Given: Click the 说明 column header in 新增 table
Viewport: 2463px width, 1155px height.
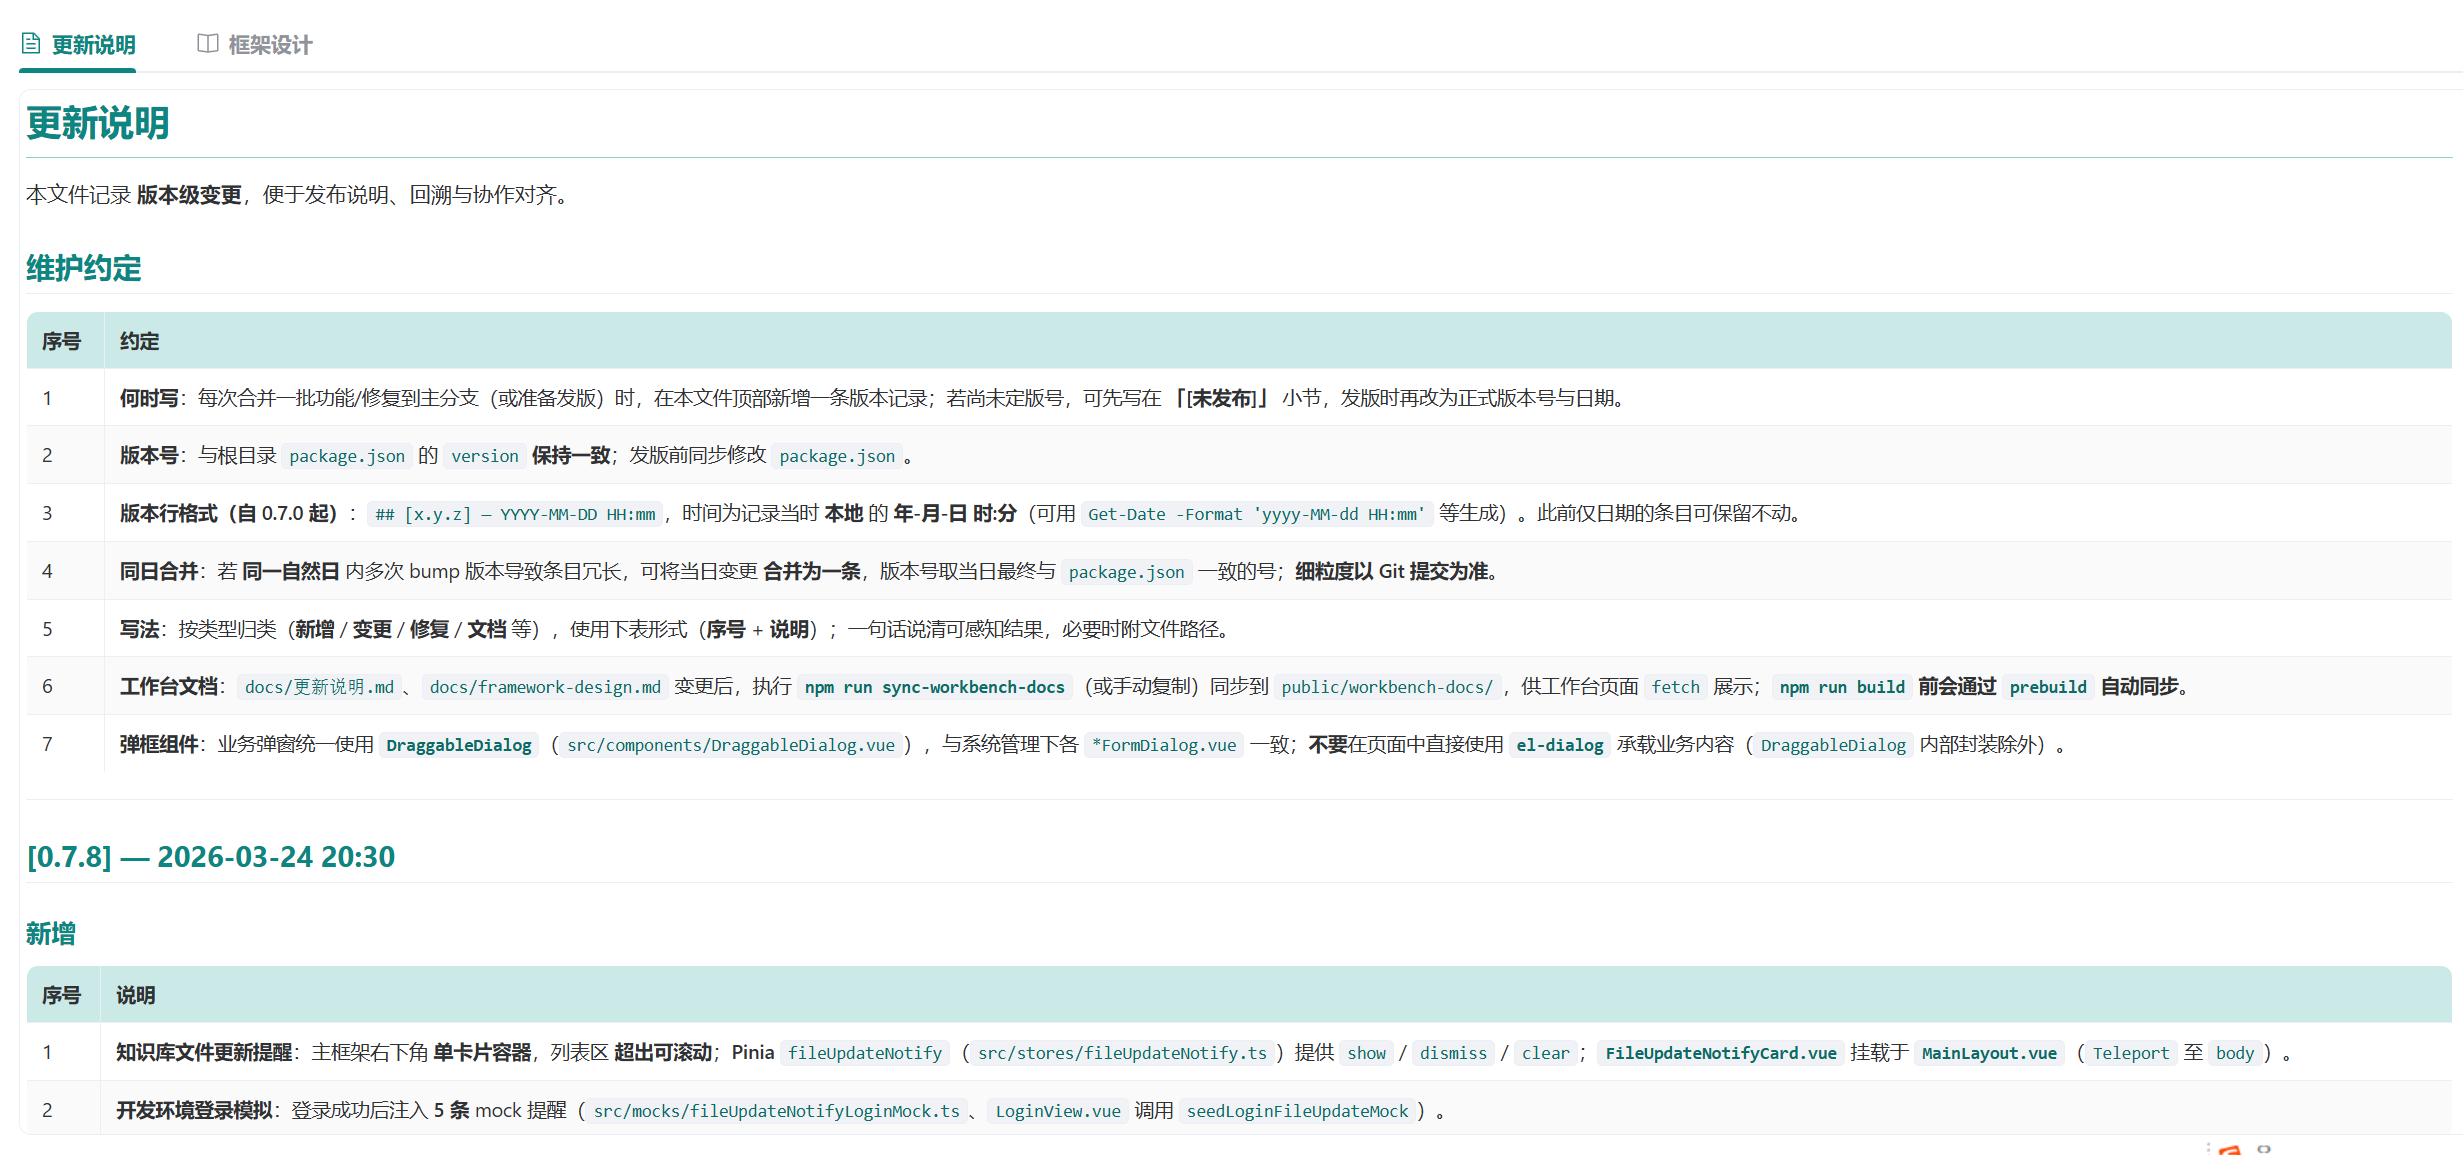Looking at the screenshot, I should coord(135,995).
